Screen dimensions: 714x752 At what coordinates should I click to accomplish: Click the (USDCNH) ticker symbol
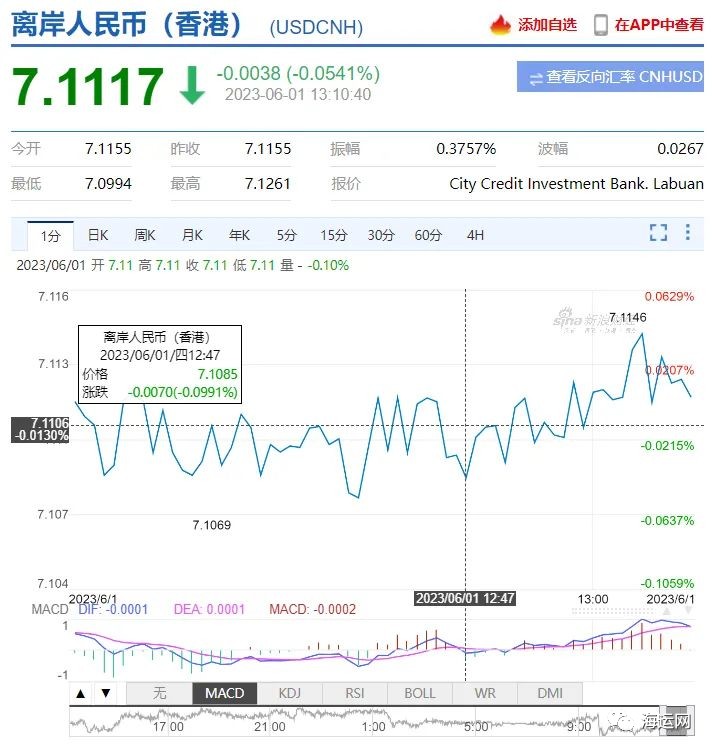coord(316,27)
